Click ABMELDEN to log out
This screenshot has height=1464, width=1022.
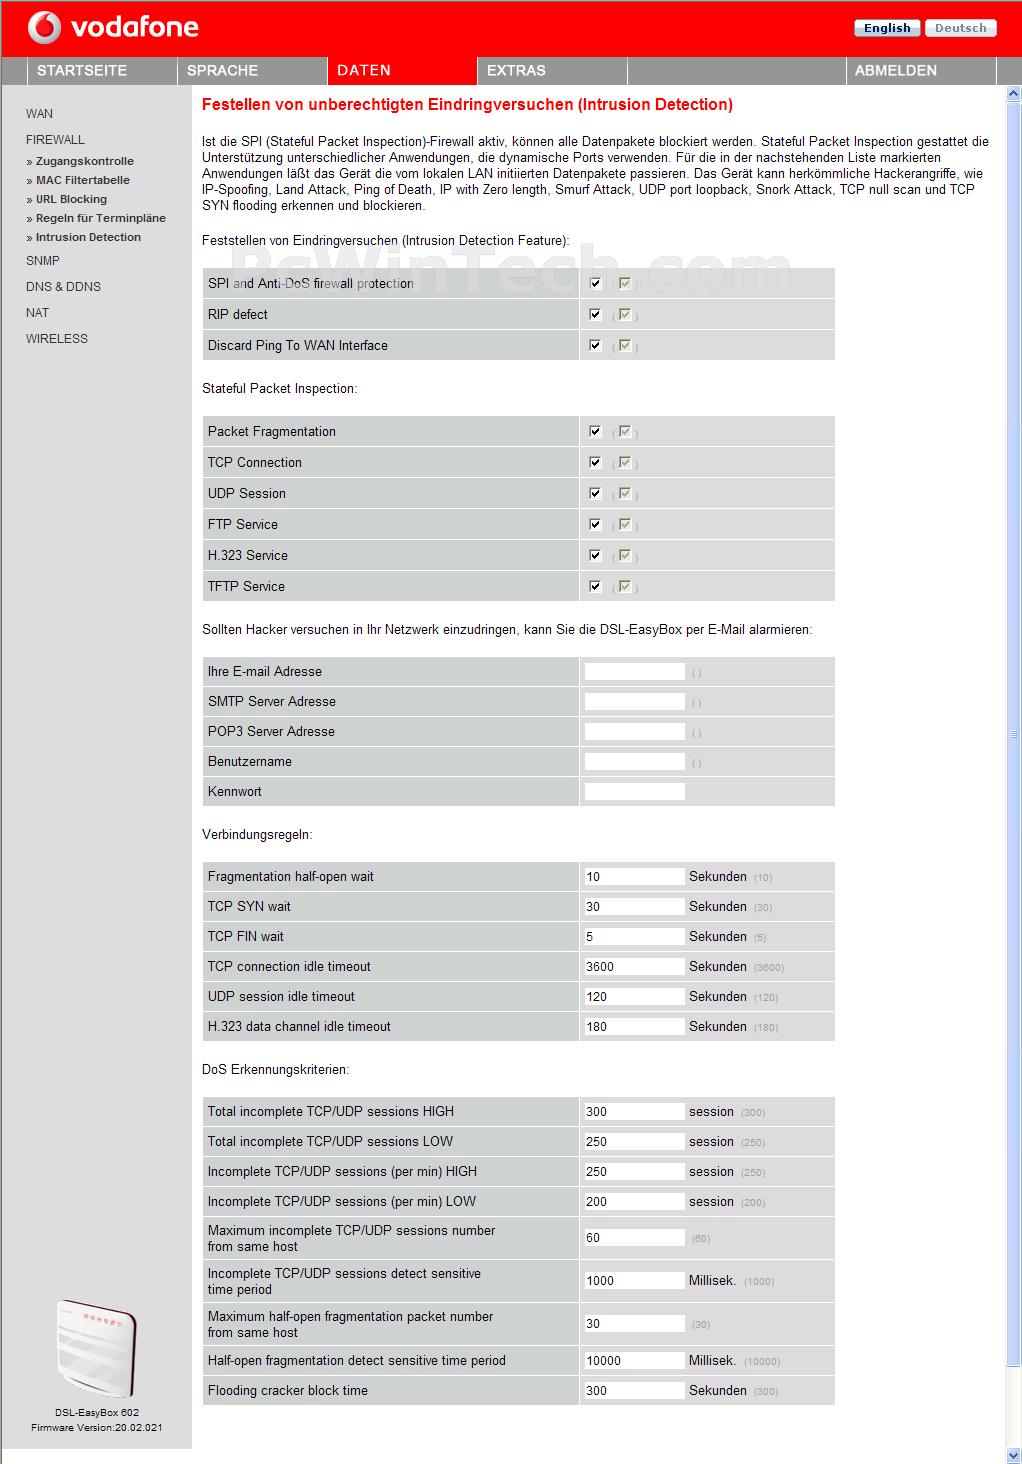pos(921,70)
